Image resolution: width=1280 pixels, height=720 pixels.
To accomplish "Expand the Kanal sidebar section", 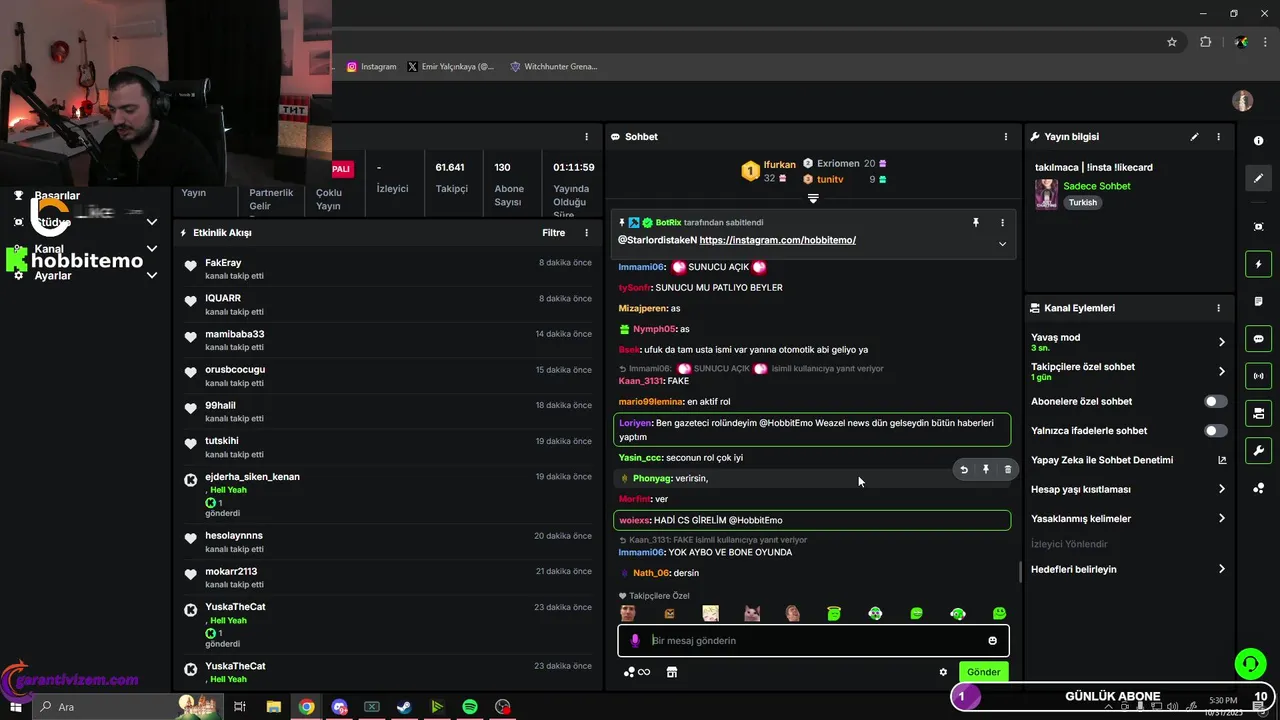I will [152, 249].
